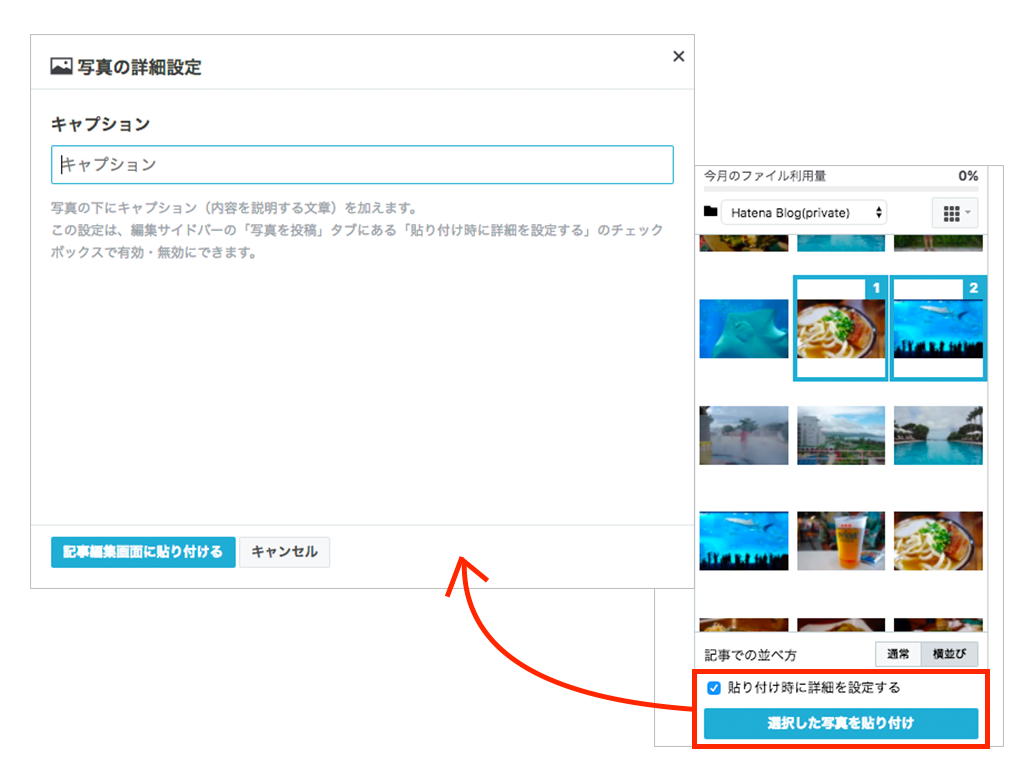Screen dimensions: 1024x768
Task: Select the infinity pool photo thumbnail
Action: 938,436
